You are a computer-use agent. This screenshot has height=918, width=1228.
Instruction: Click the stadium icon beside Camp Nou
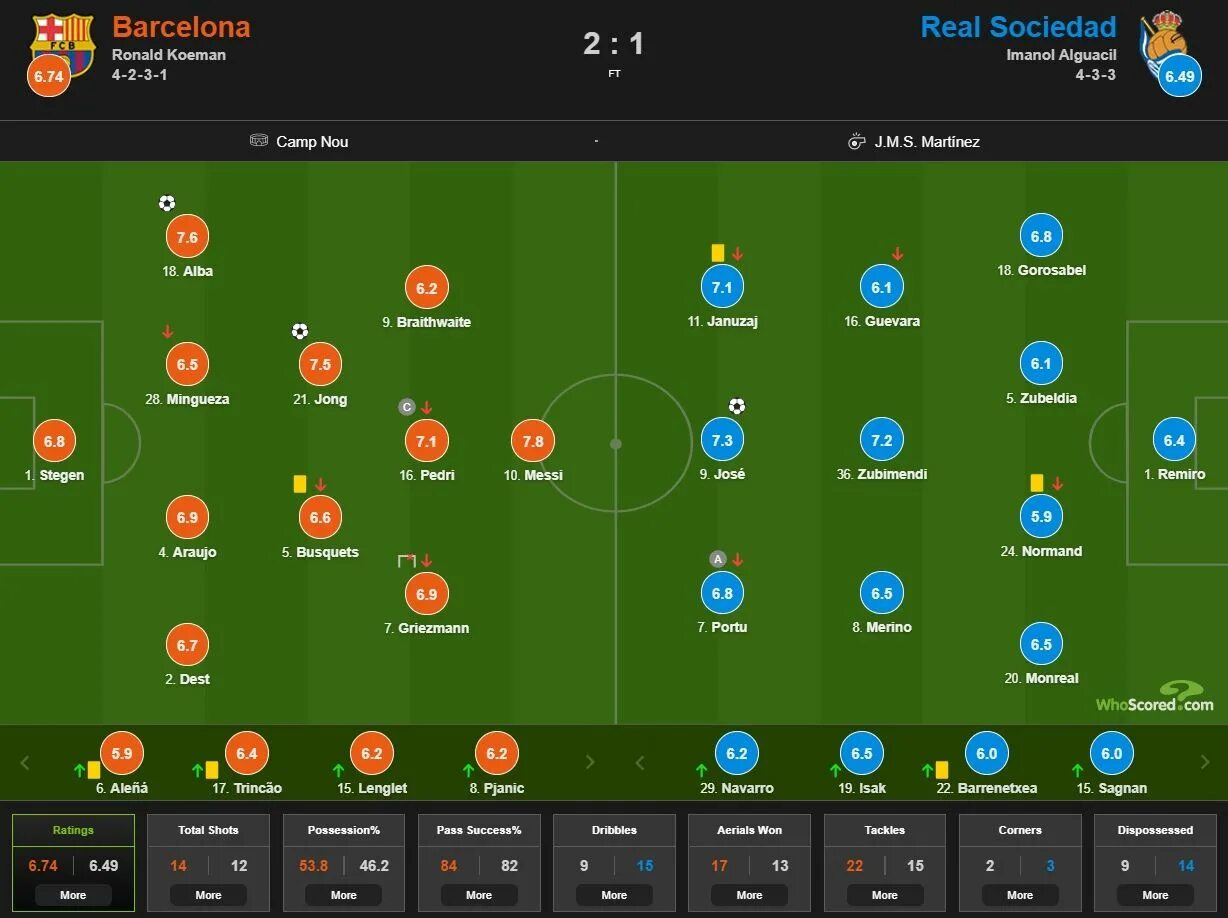click(259, 141)
